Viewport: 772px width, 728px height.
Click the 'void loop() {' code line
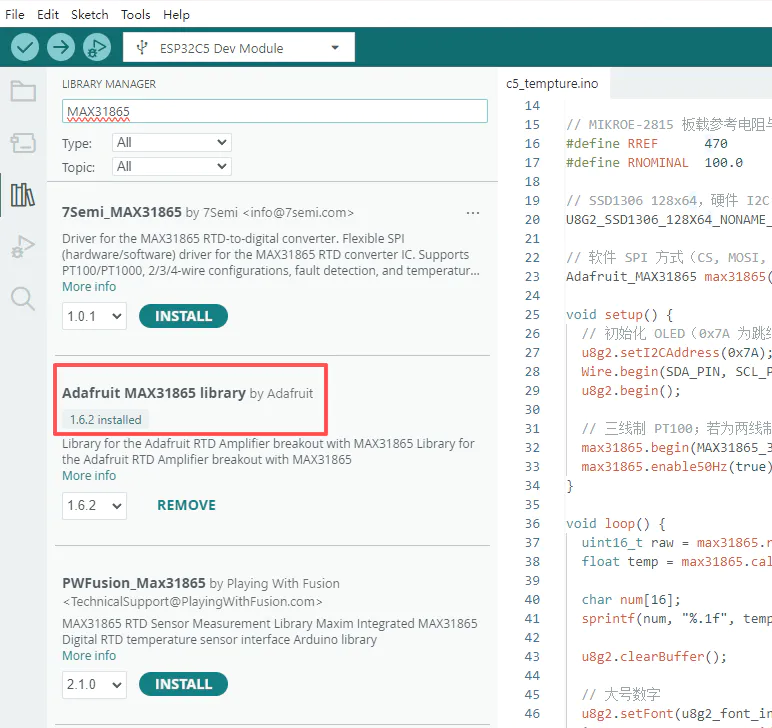click(616, 523)
